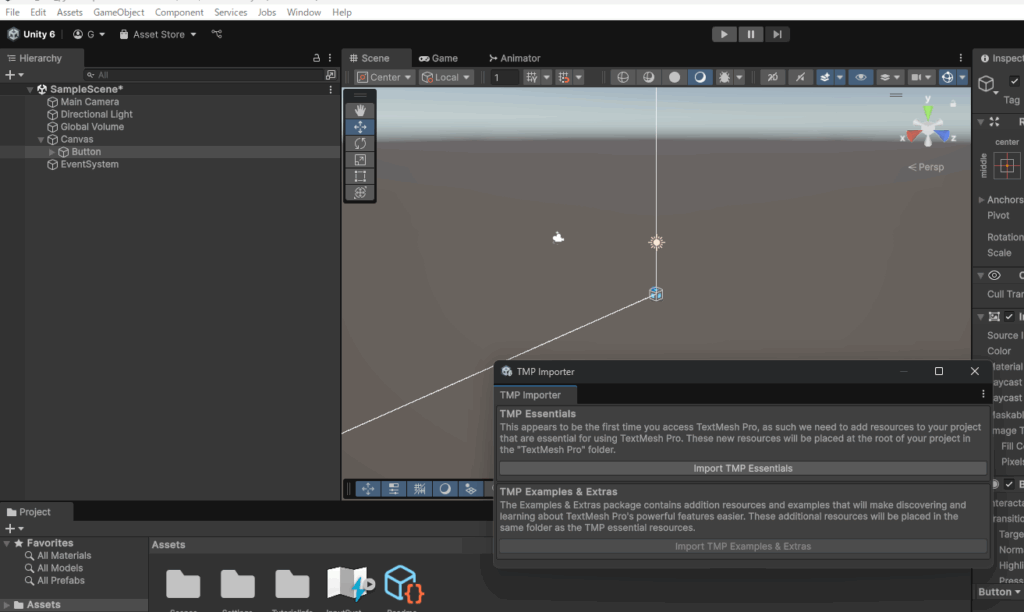This screenshot has height=612, width=1024.
Task: Open debug draw mode bug icon
Action: click(724, 77)
